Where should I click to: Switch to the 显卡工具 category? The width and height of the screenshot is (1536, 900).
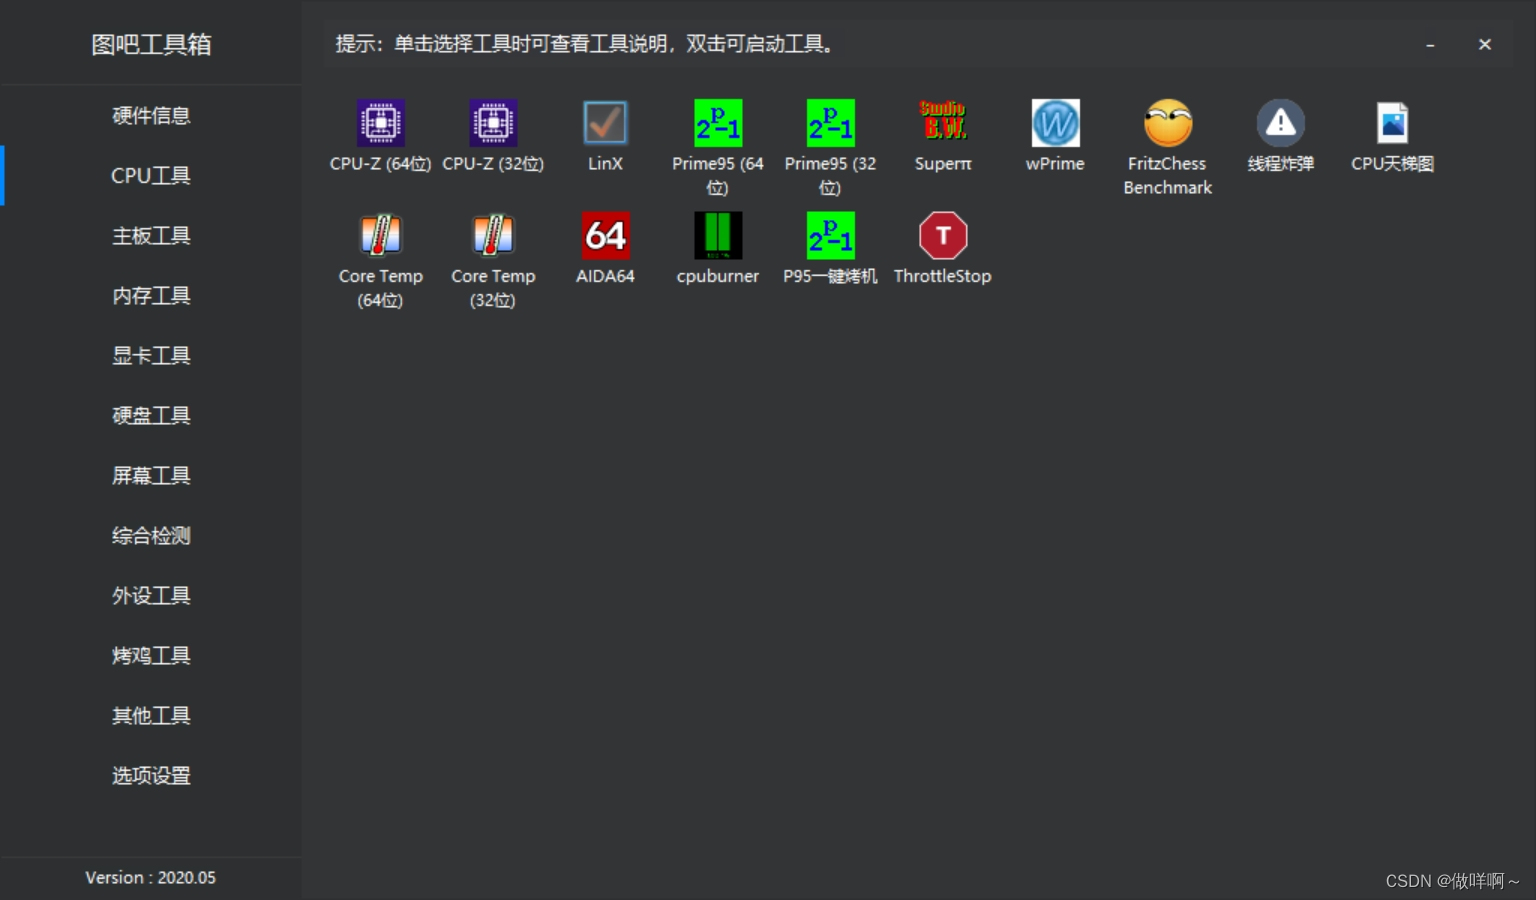151,356
